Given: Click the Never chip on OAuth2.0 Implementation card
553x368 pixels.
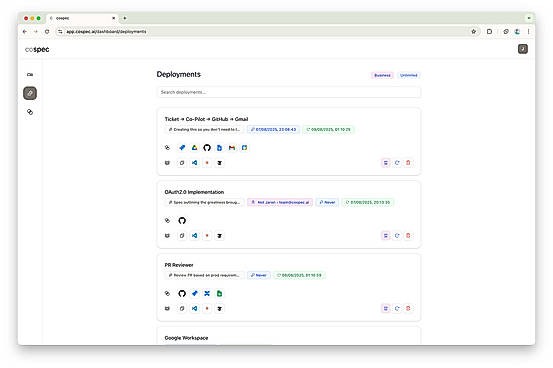Looking at the screenshot, I should tap(327, 202).
